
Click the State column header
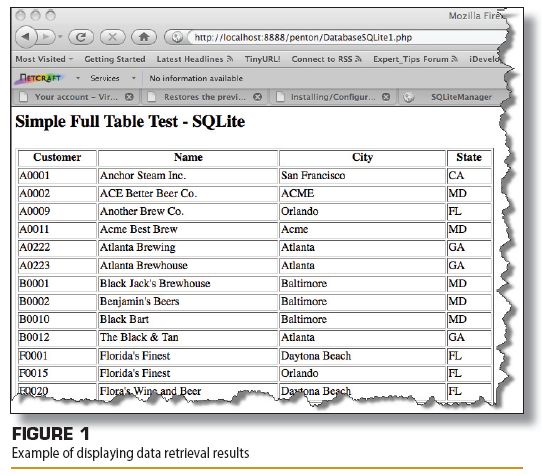click(x=469, y=157)
